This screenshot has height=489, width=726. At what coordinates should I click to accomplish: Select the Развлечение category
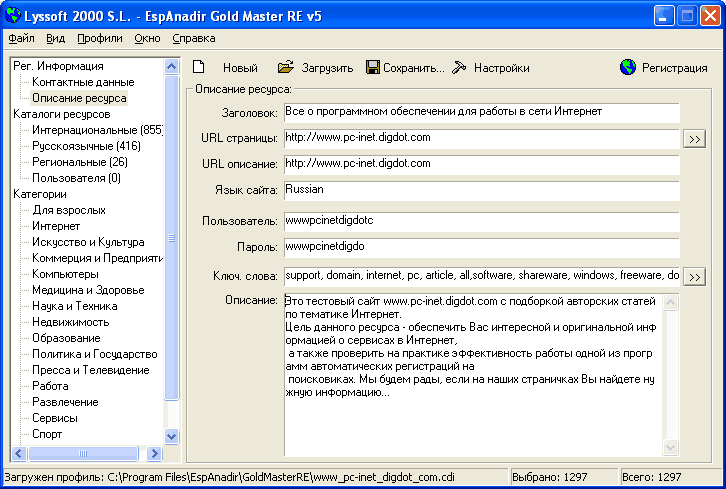[65, 402]
